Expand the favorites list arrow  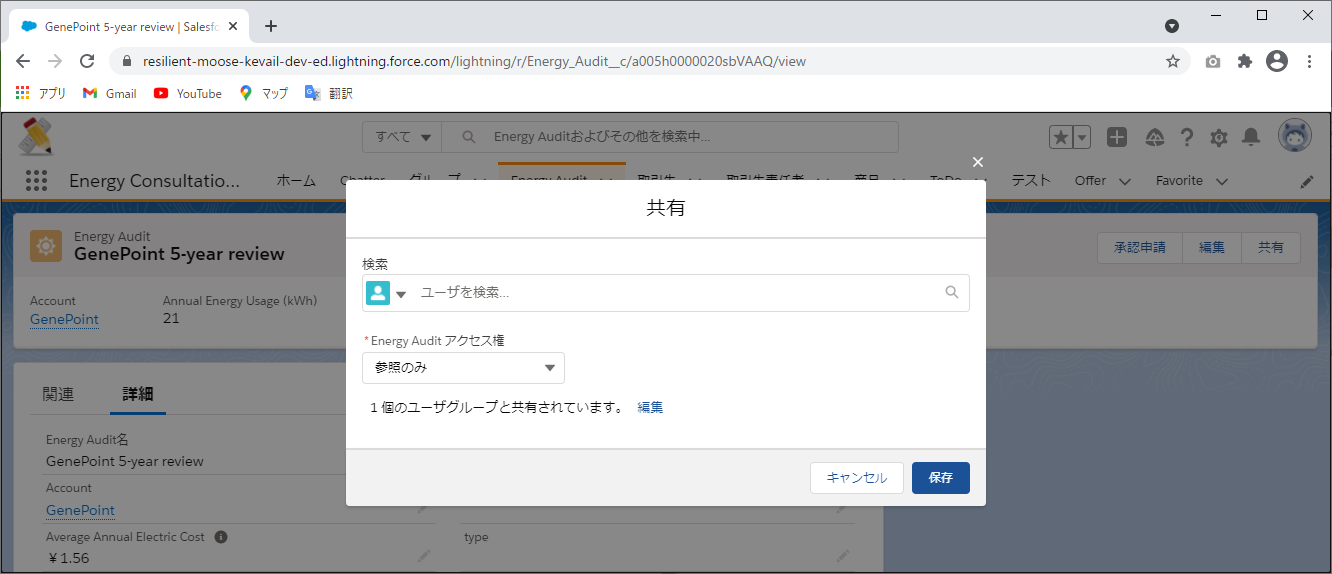(1081, 137)
